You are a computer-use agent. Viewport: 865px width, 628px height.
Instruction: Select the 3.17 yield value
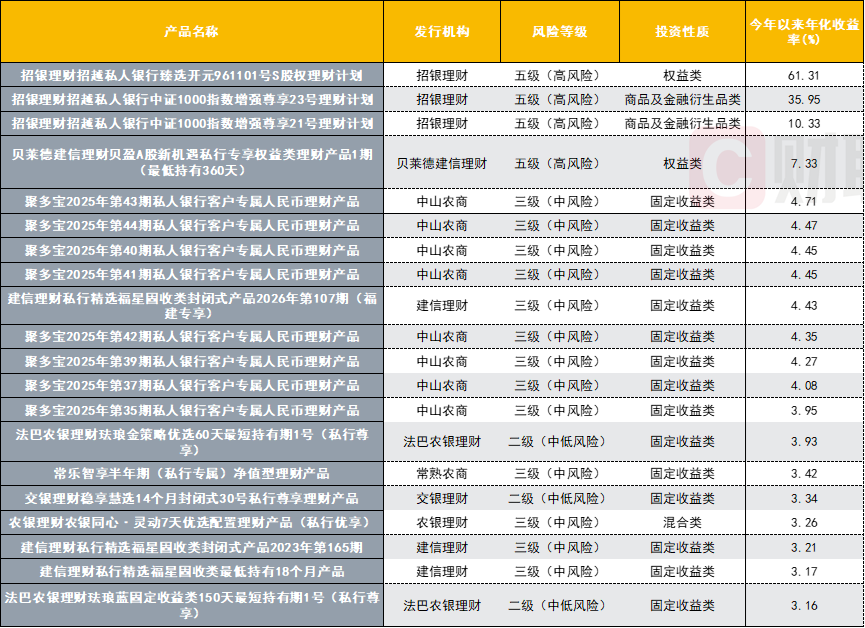point(804,572)
